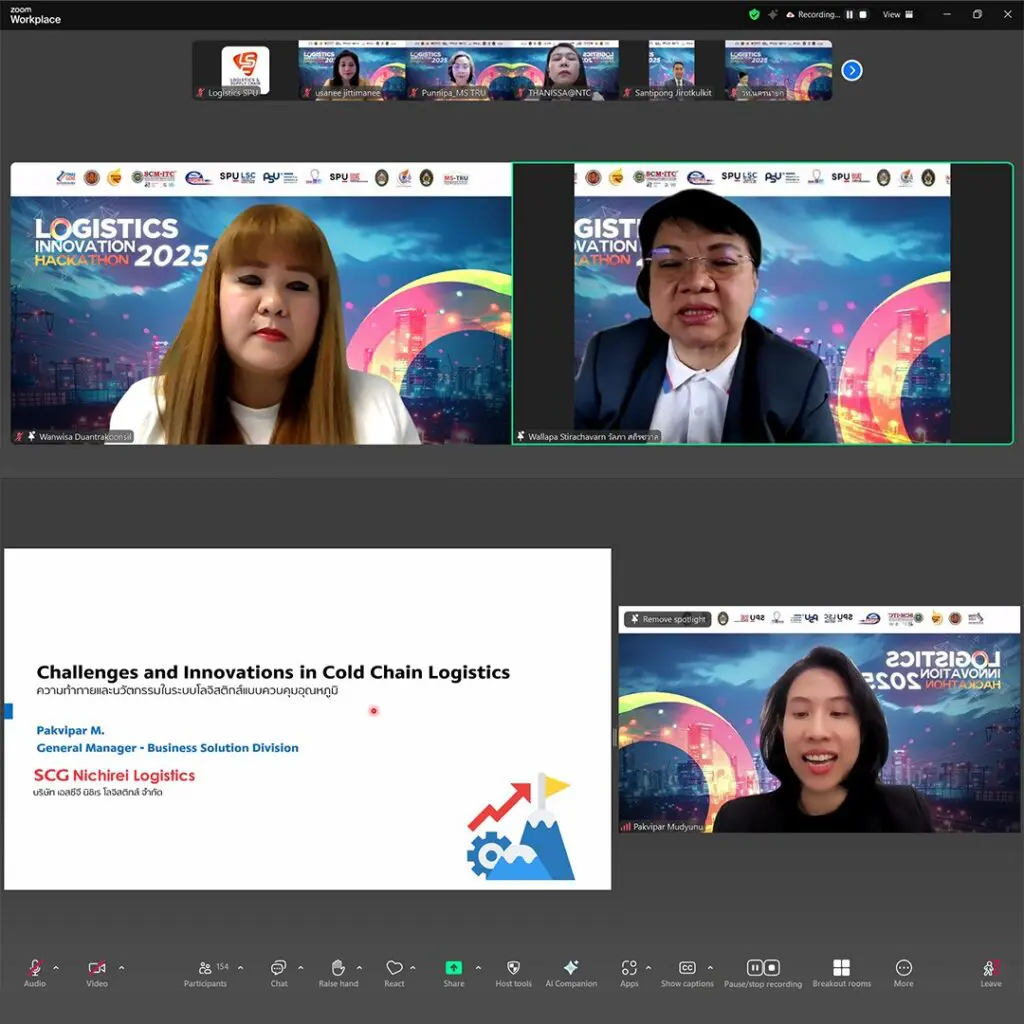Click the cloud recording icon
The image size is (1024, 1024).
click(x=790, y=14)
